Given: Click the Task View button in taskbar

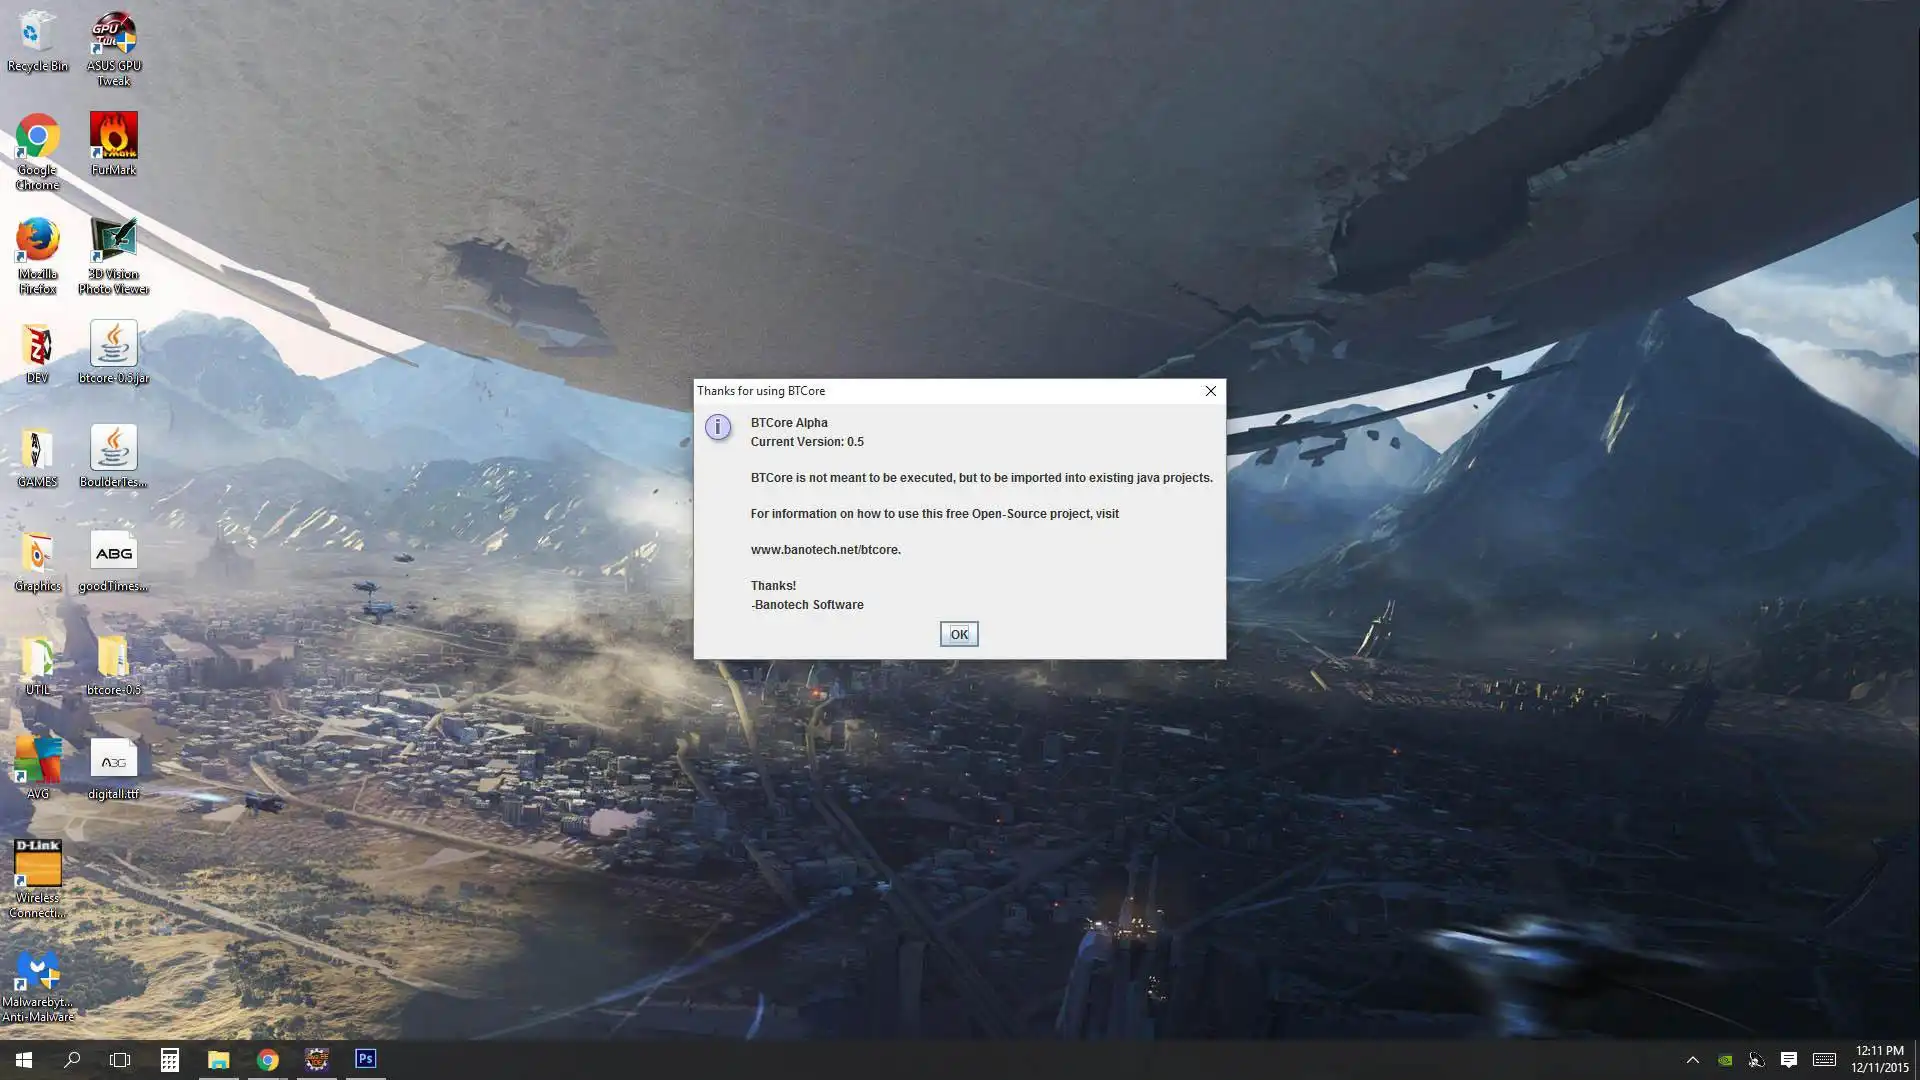Looking at the screenshot, I should (120, 1059).
